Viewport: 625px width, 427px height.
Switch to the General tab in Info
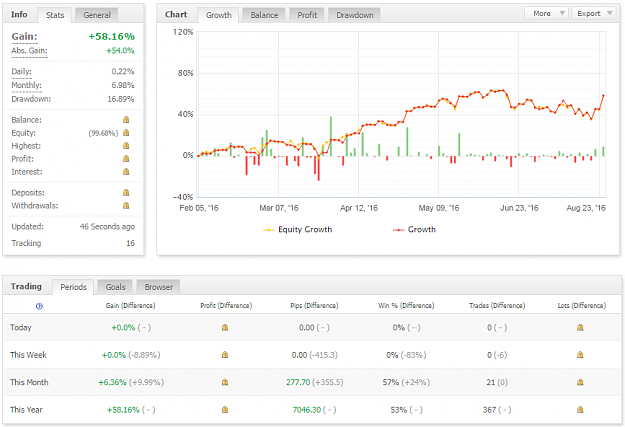(97, 15)
